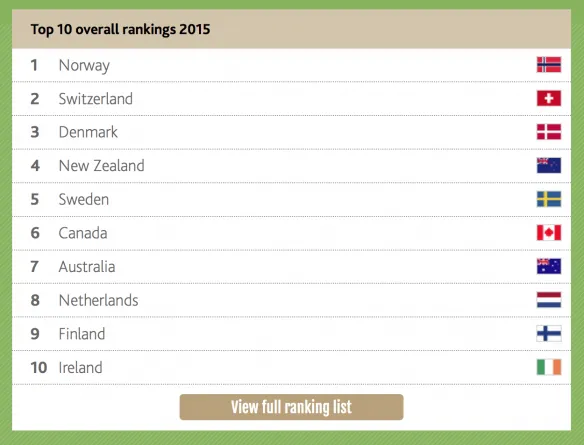Open the Denmark ranking entry
Image resolution: width=584 pixels, height=445 pixels.
point(291,132)
